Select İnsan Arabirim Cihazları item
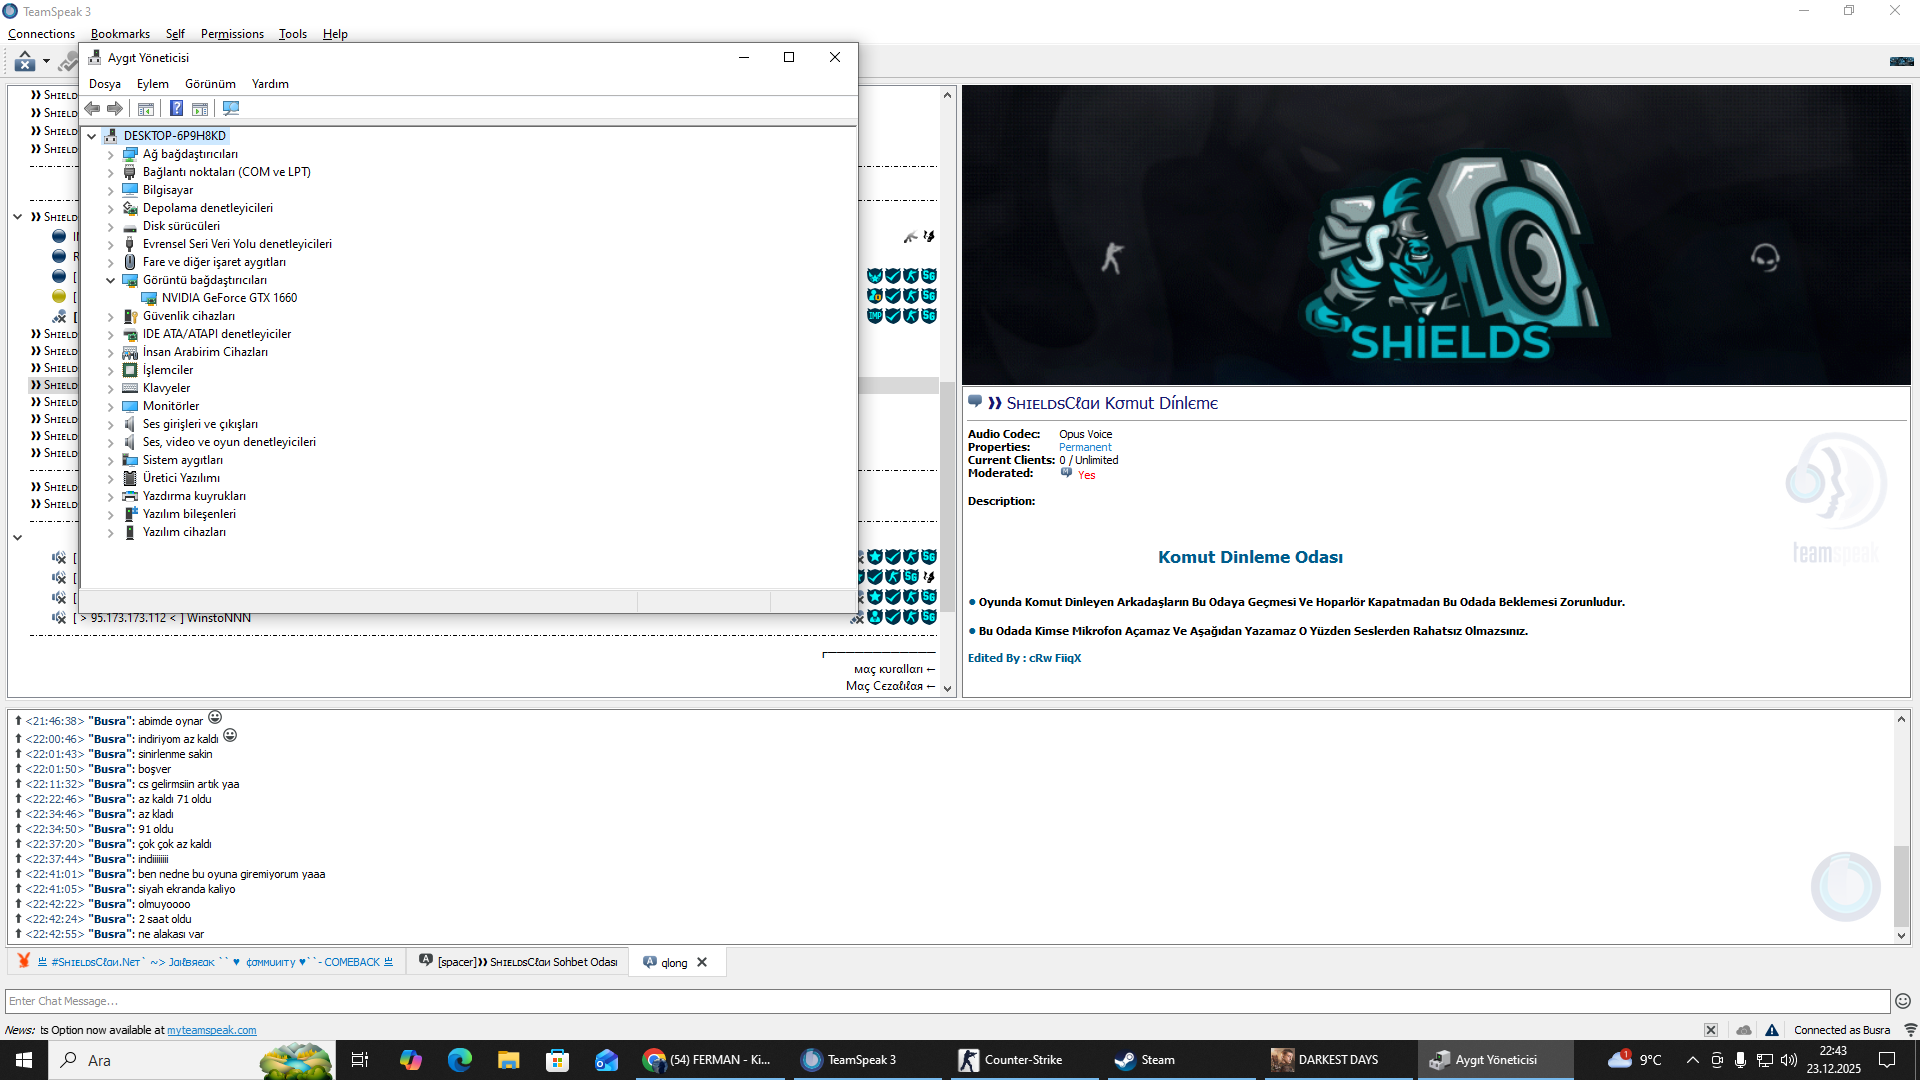The height and width of the screenshot is (1080, 1920). click(x=205, y=352)
